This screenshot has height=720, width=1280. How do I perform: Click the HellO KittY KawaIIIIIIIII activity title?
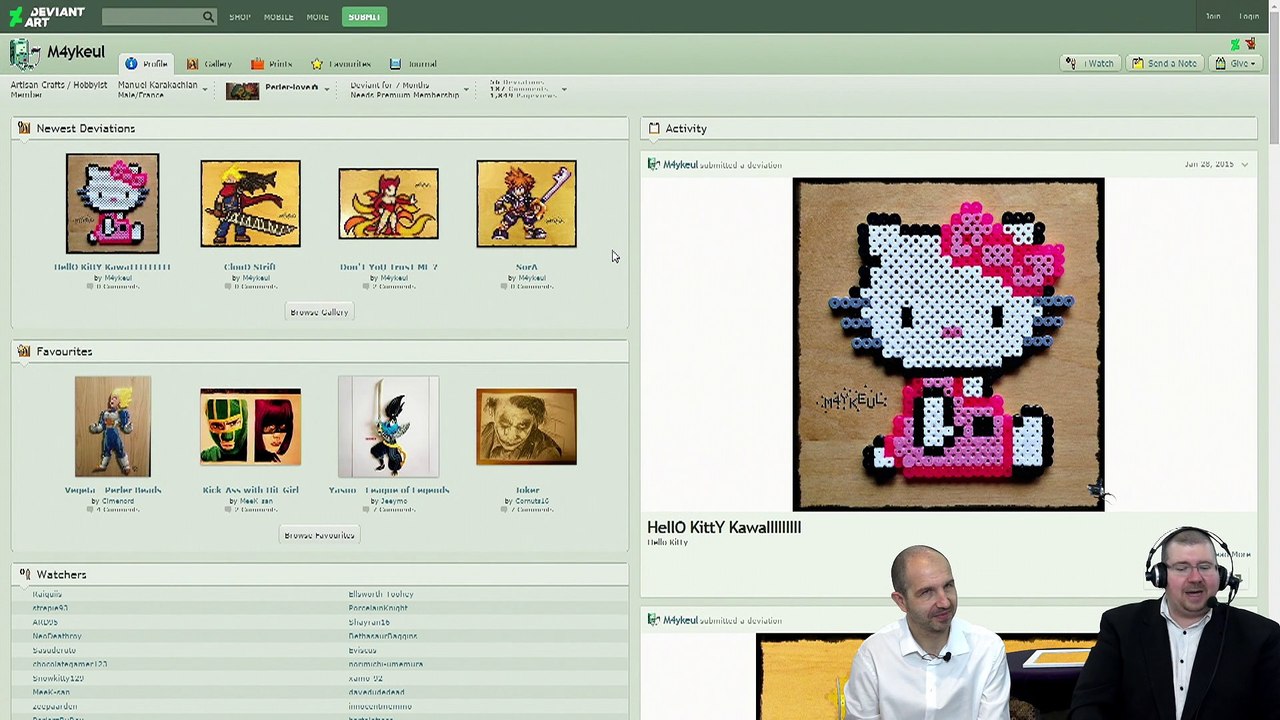tap(724, 527)
